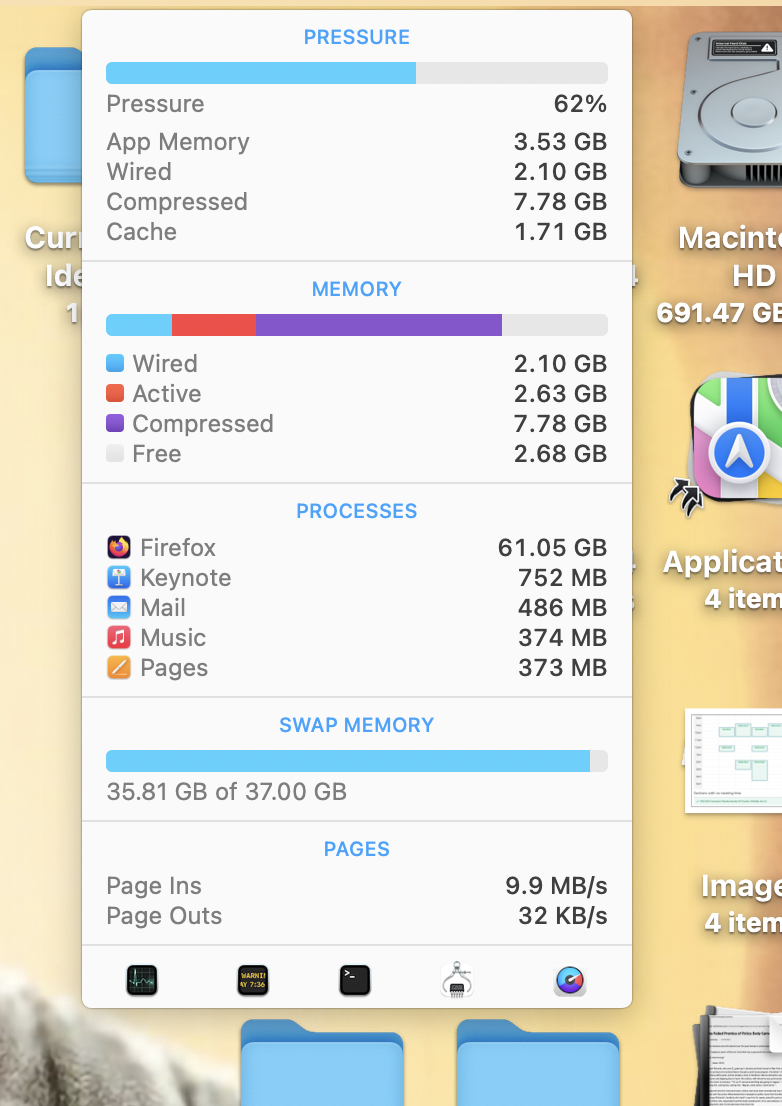
Task: Click the Music app icon in Processes
Action: tap(119, 637)
